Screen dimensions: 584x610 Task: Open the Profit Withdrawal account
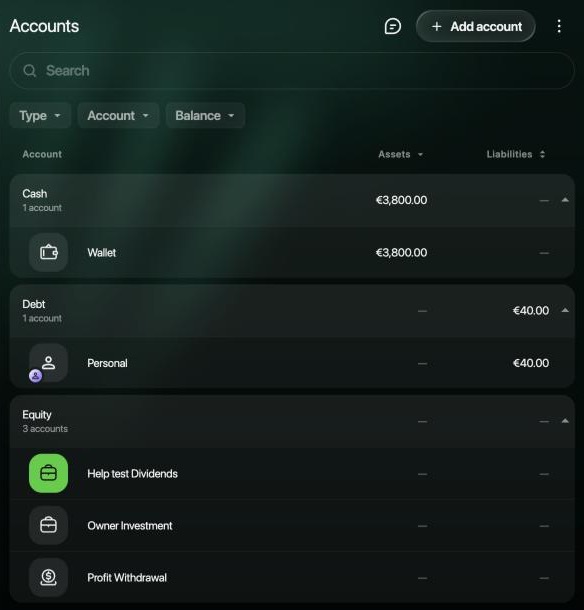point(292,577)
